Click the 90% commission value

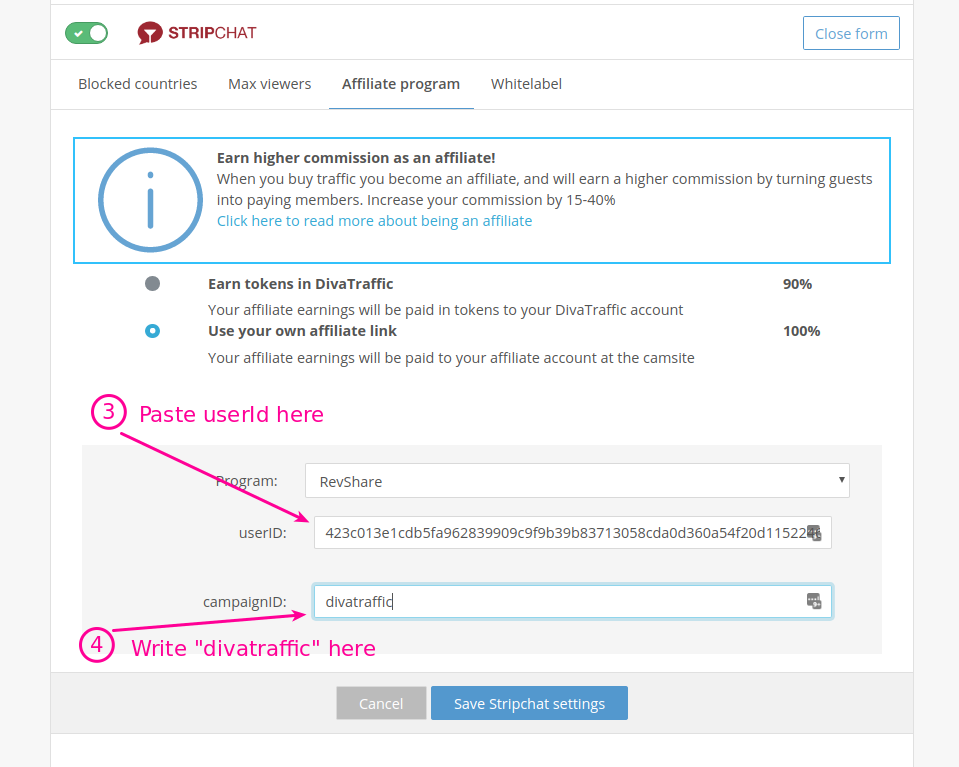[798, 284]
